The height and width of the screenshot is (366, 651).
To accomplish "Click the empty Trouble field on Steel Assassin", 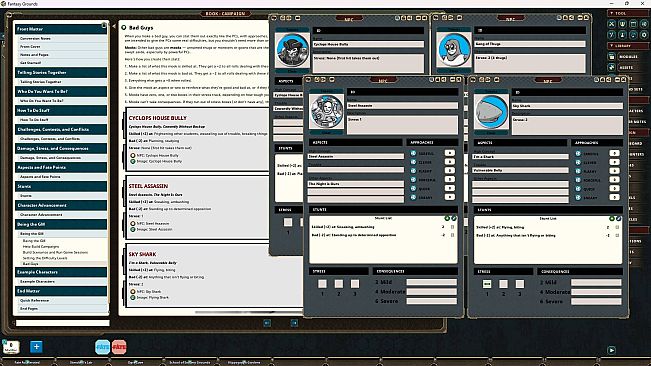I will coord(355,170).
